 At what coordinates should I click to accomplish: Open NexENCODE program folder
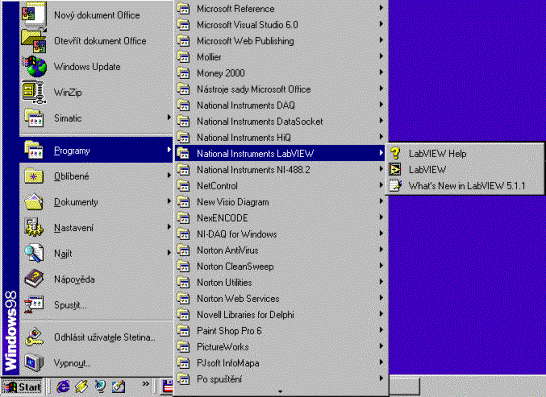point(280,218)
